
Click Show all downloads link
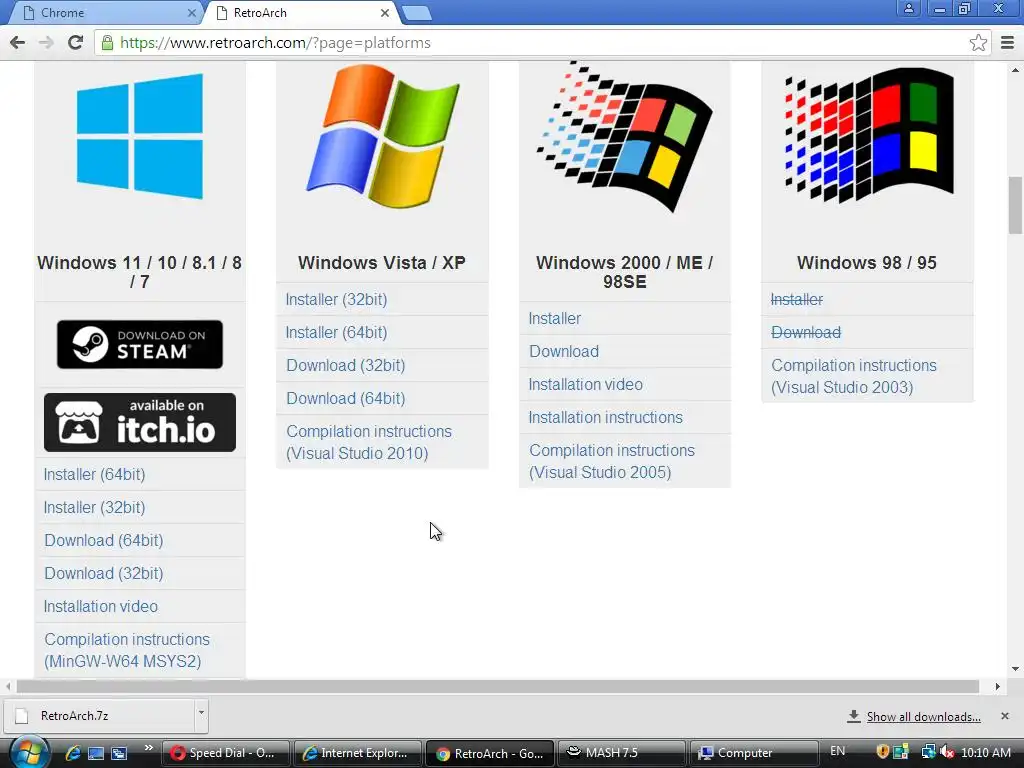tap(923, 716)
